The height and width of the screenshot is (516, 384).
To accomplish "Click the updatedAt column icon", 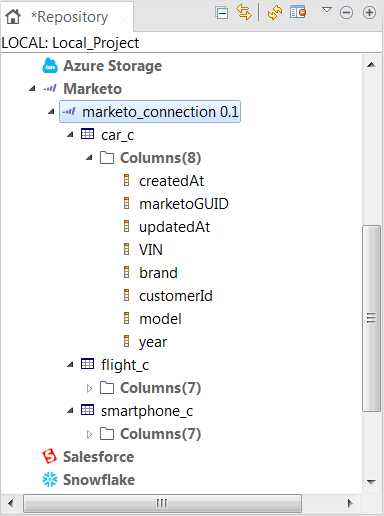I will pyautogui.click(x=126, y=226).
